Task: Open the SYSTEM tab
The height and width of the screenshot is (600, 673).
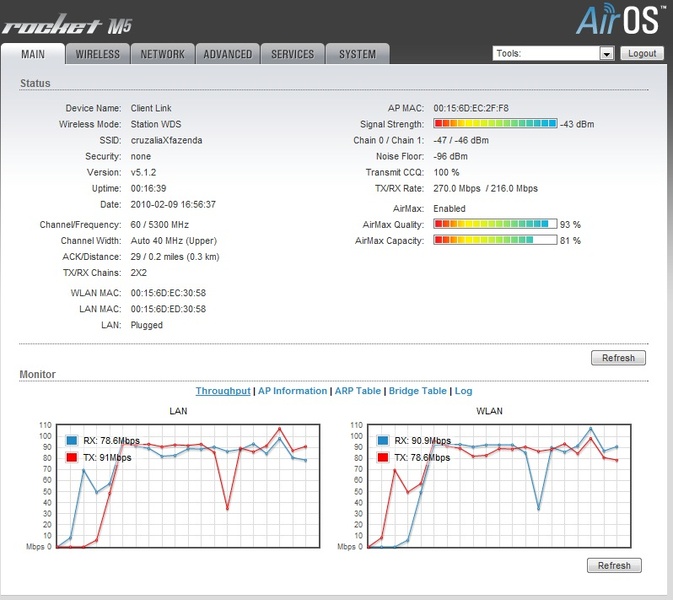Action: click(358, 54)
